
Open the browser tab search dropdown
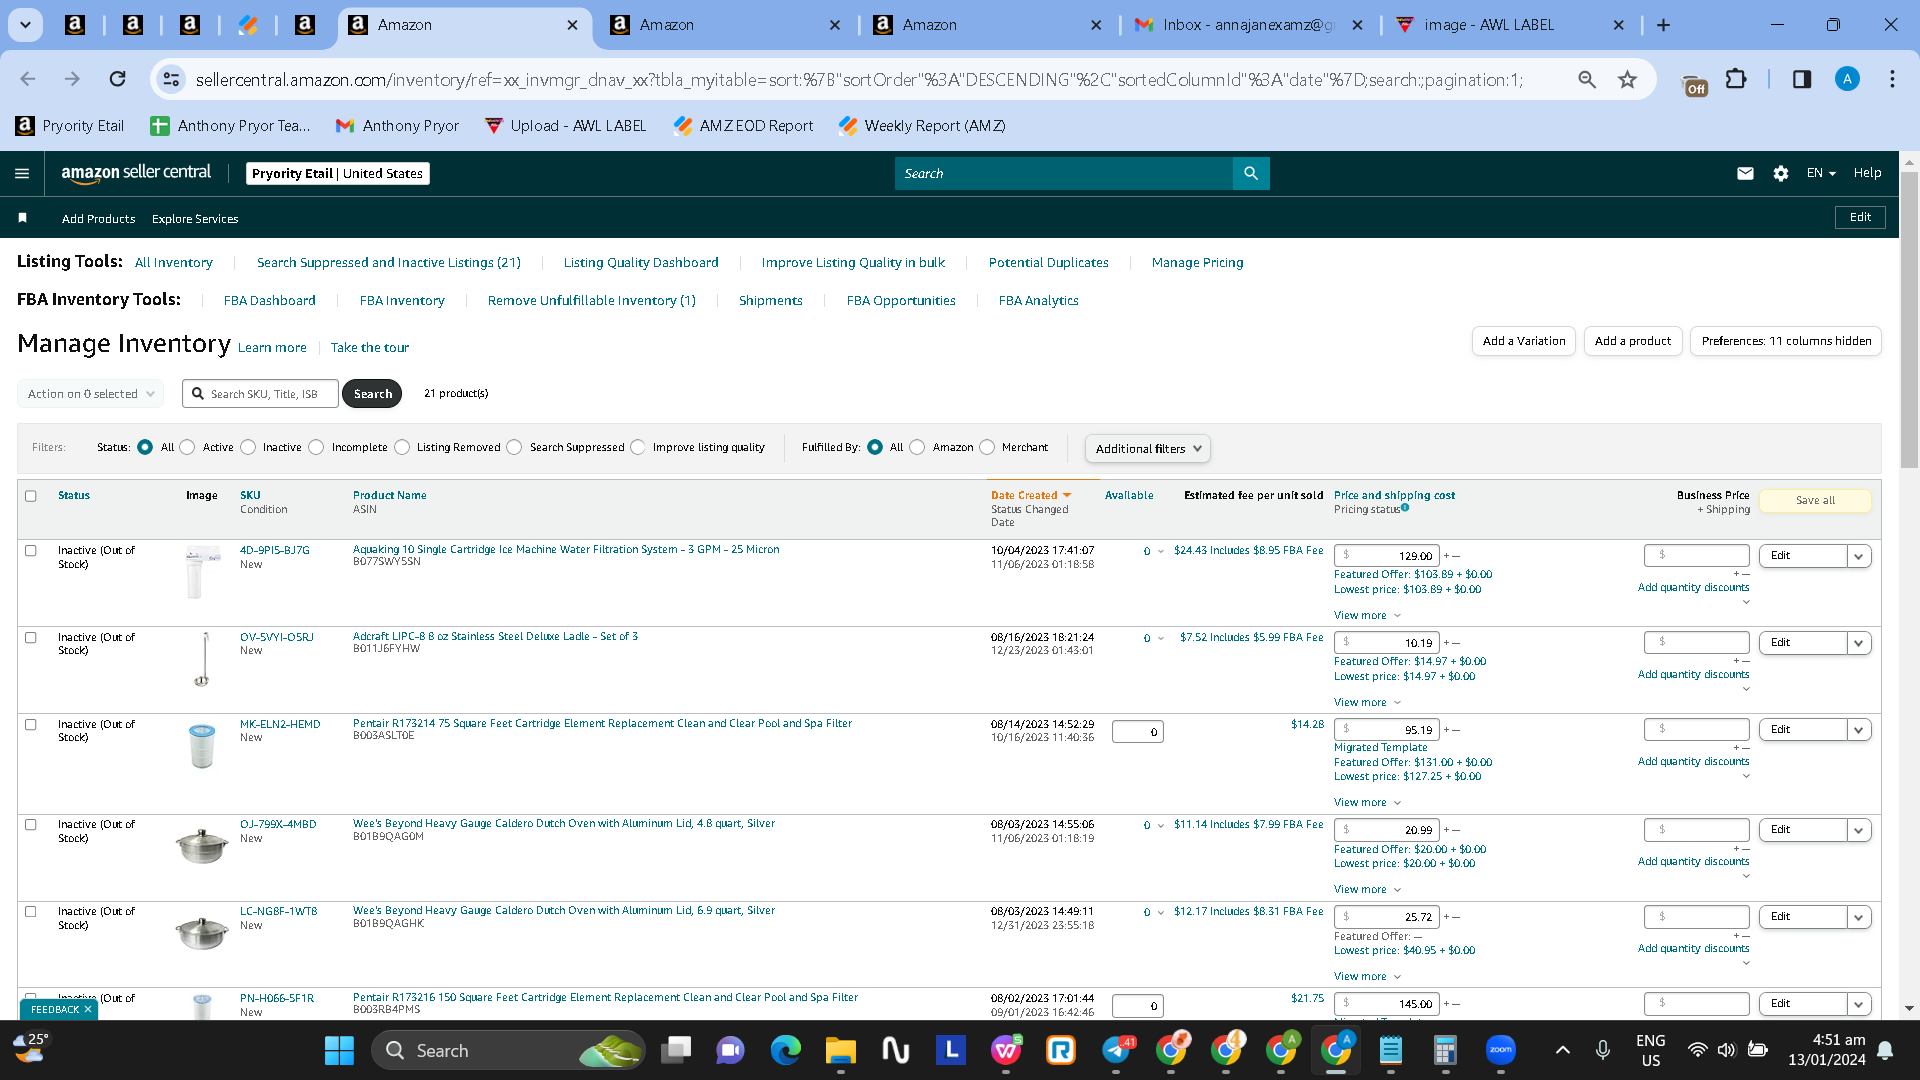tap(25, 25)
